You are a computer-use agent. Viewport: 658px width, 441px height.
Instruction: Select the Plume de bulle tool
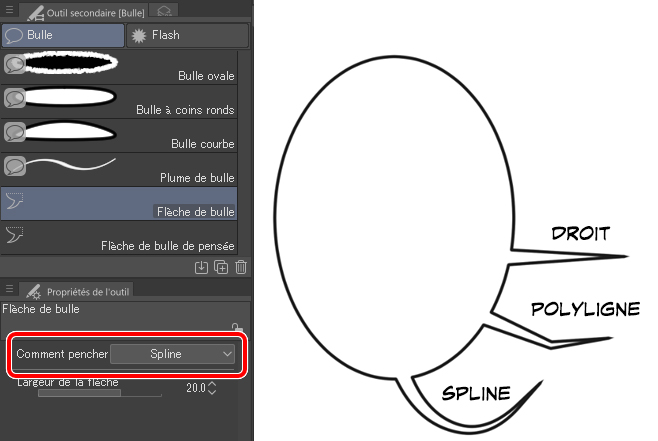point(120,168)
